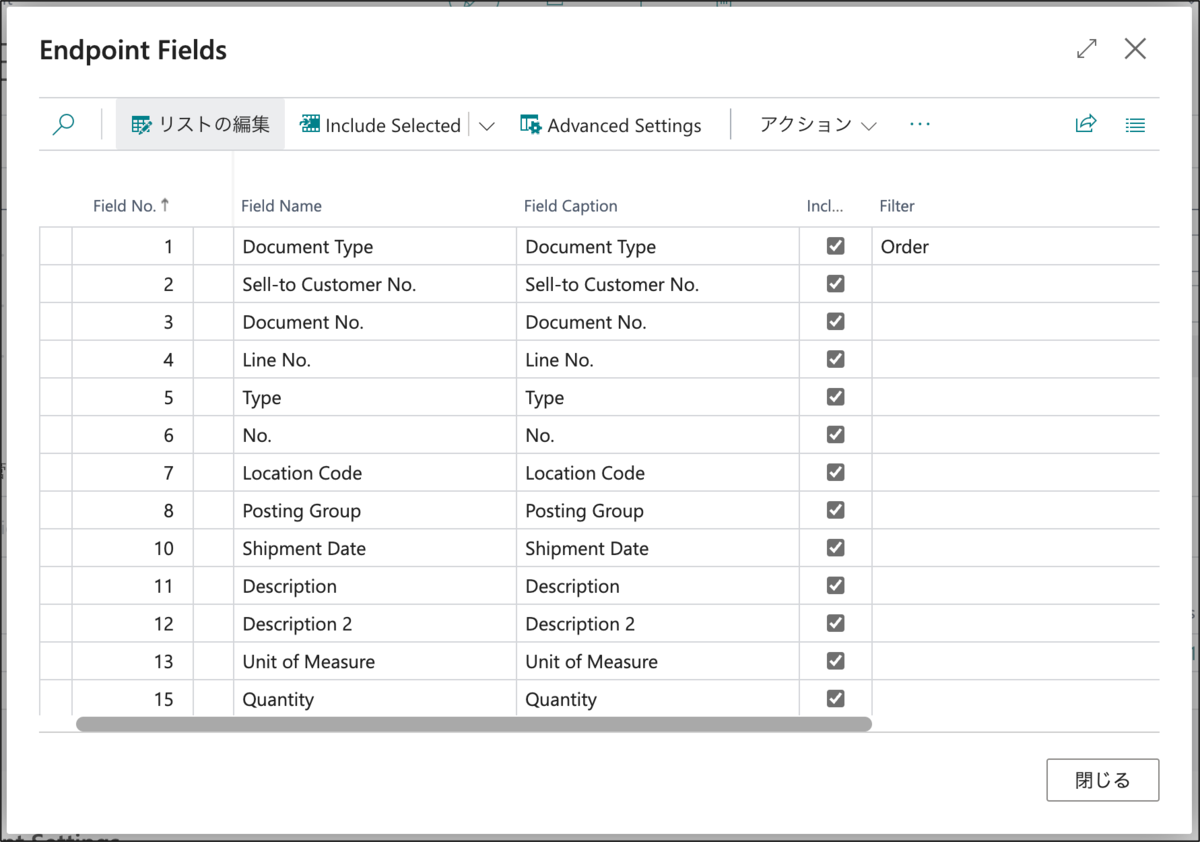Uncheck Include for field number 6
The image size is (1200, 842).
point(836,435)
